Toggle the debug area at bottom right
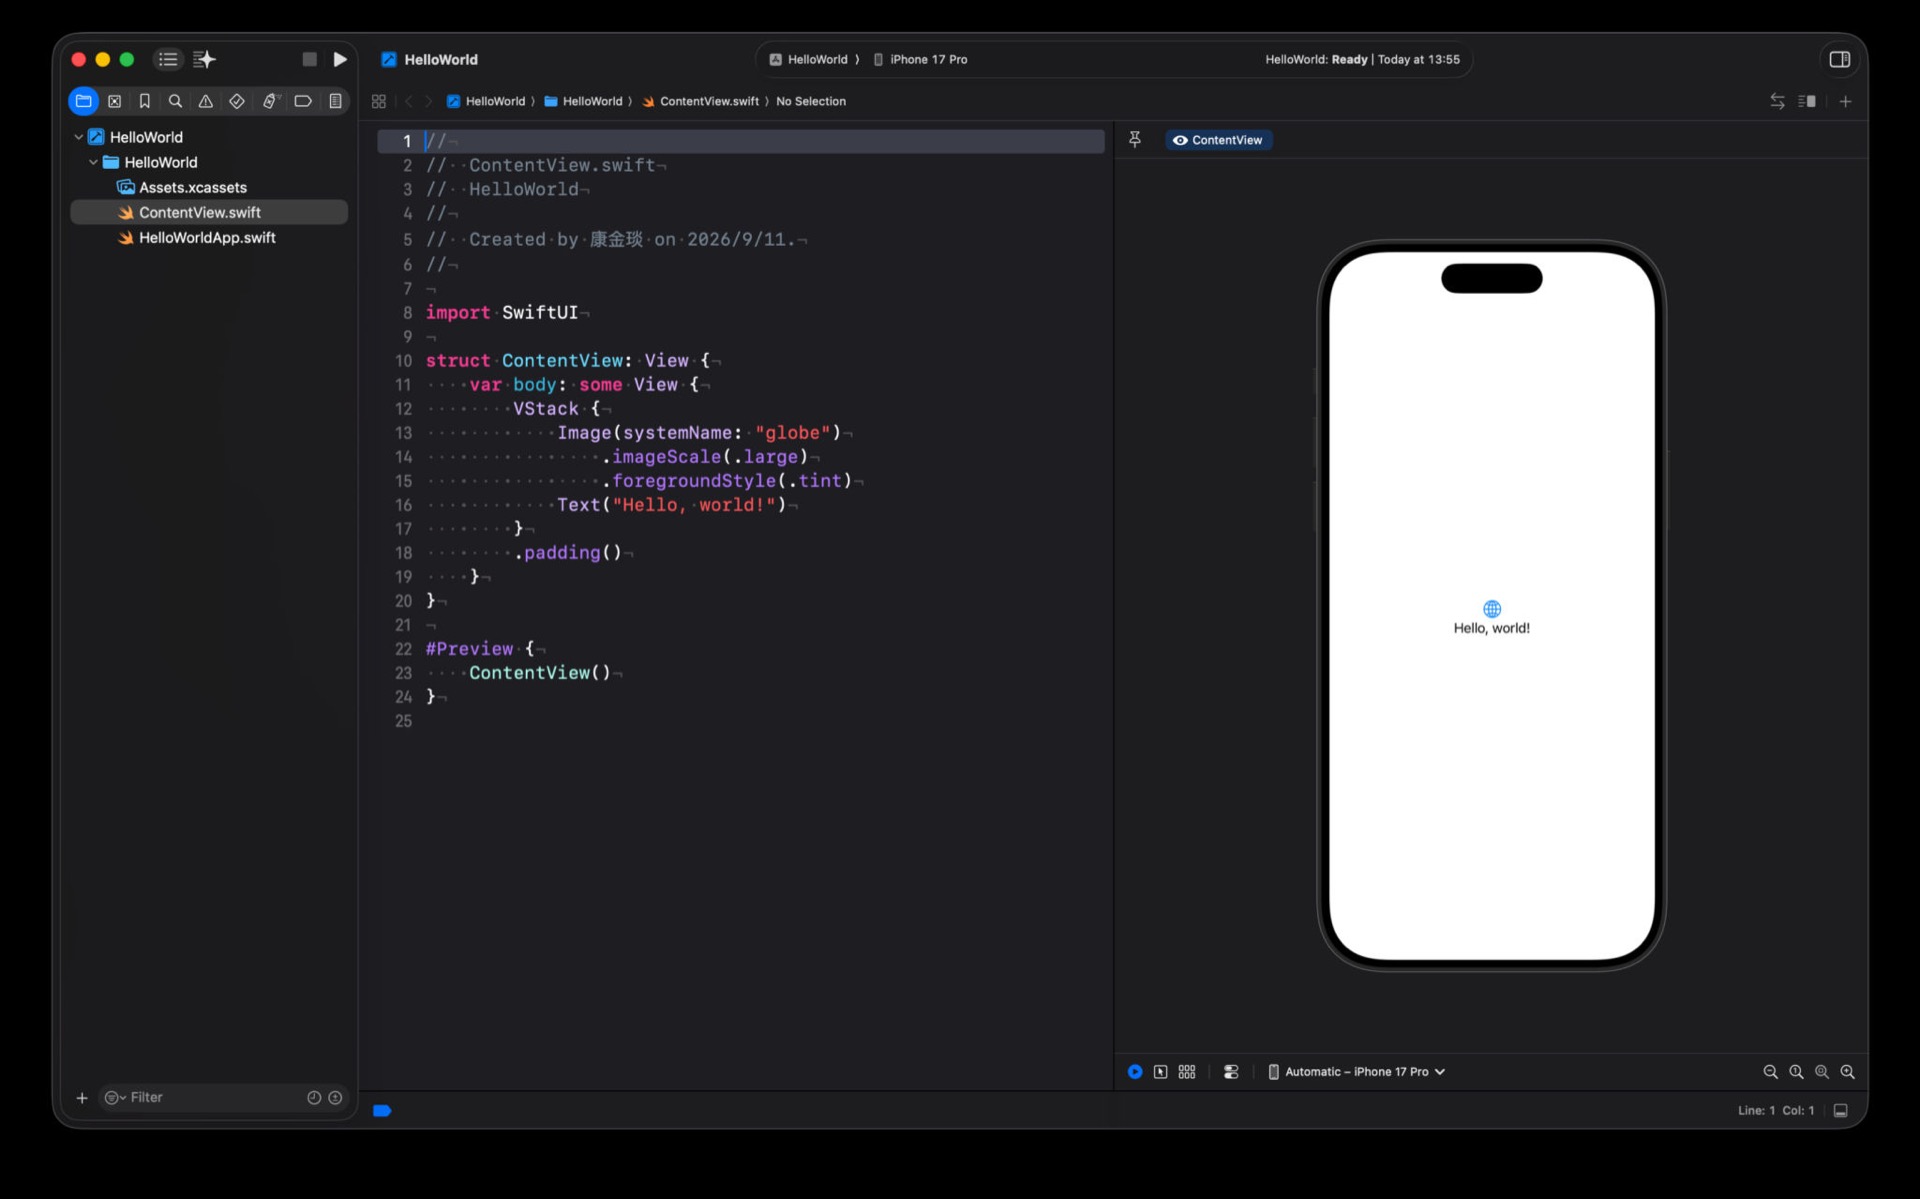1920x1199 pixels. (x=1840, y=1110)
